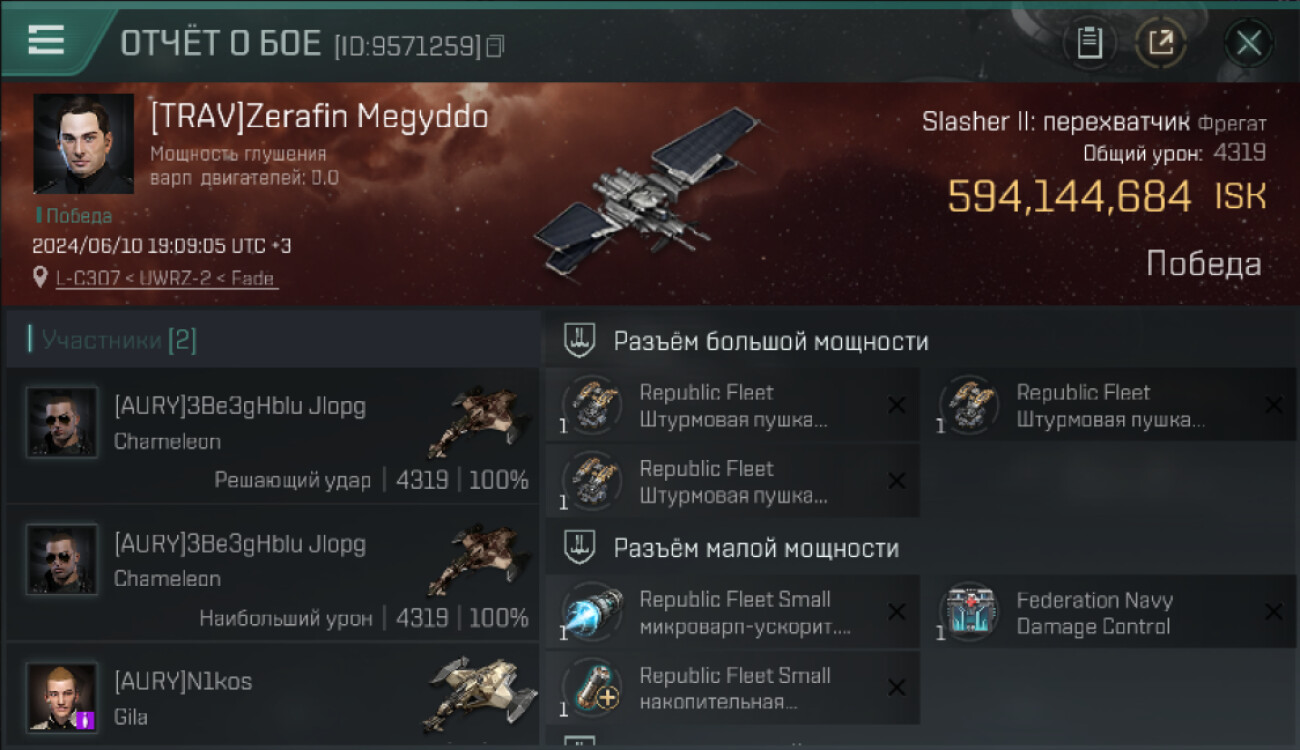Image resolution: width=1300 pixels, height=750 pixels.
Task: Open the hamburger menu icon
Action: (x=46, y=40)
